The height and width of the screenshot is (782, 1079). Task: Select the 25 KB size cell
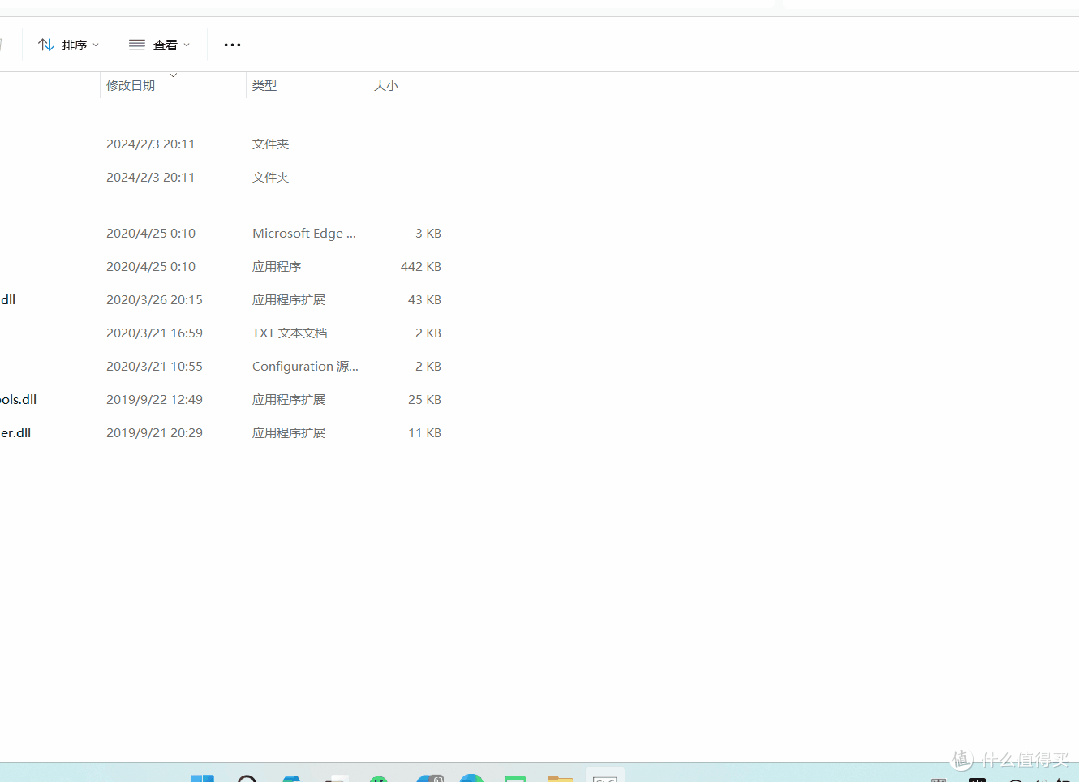(x=425, y=399)
